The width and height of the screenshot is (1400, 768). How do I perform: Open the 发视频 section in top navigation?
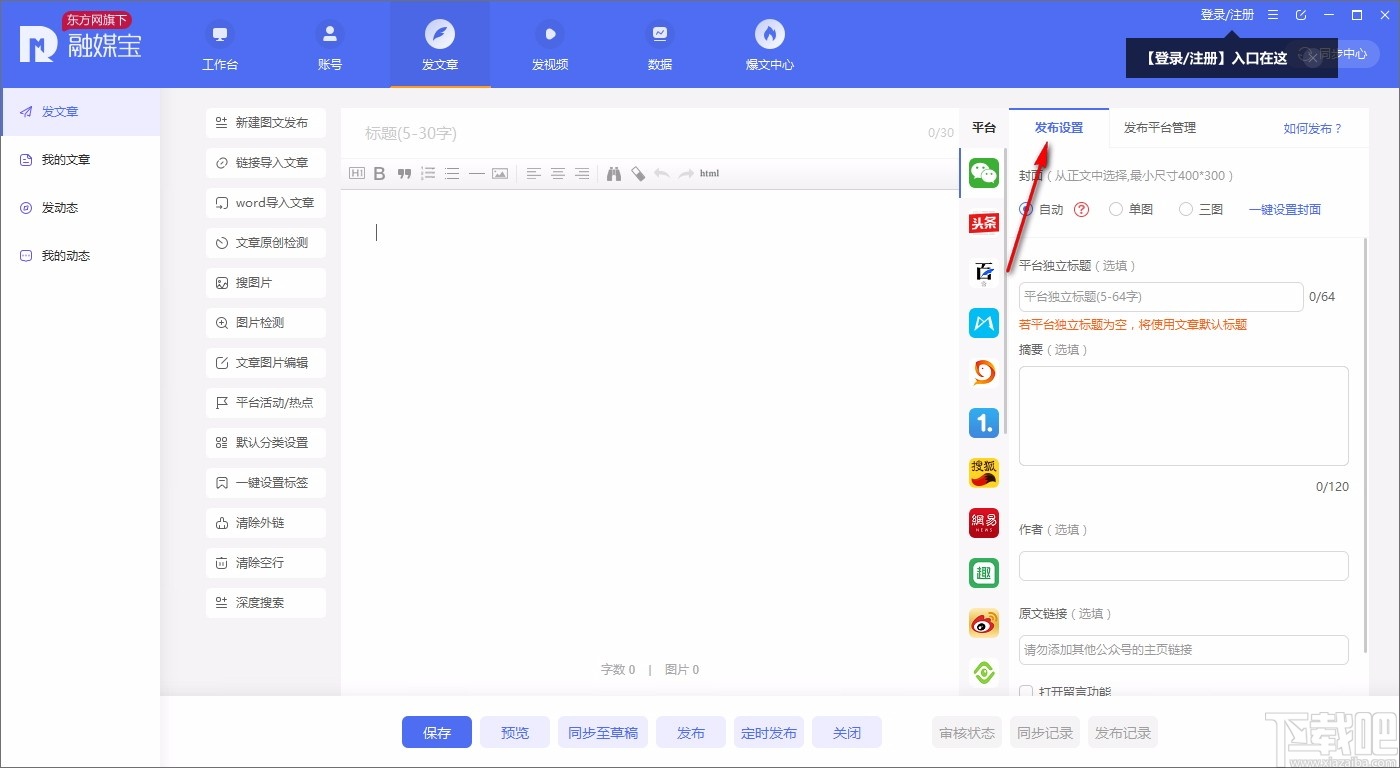click(x=549, y=45)
